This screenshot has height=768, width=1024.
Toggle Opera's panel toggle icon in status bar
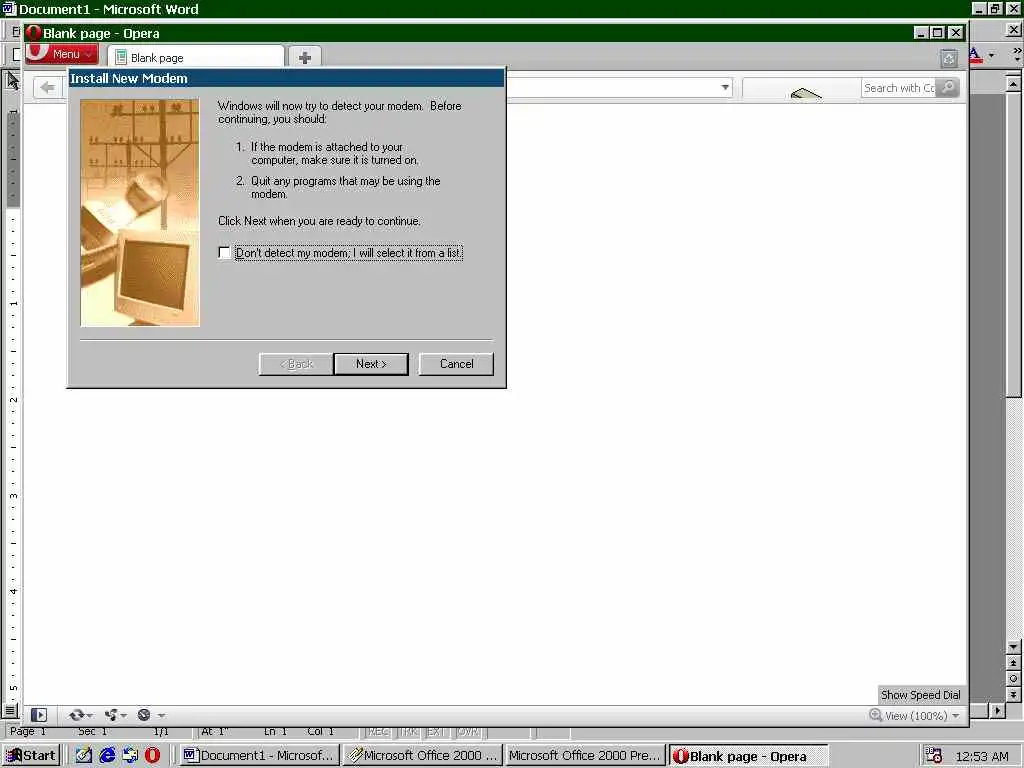click(x=39, y=715)
